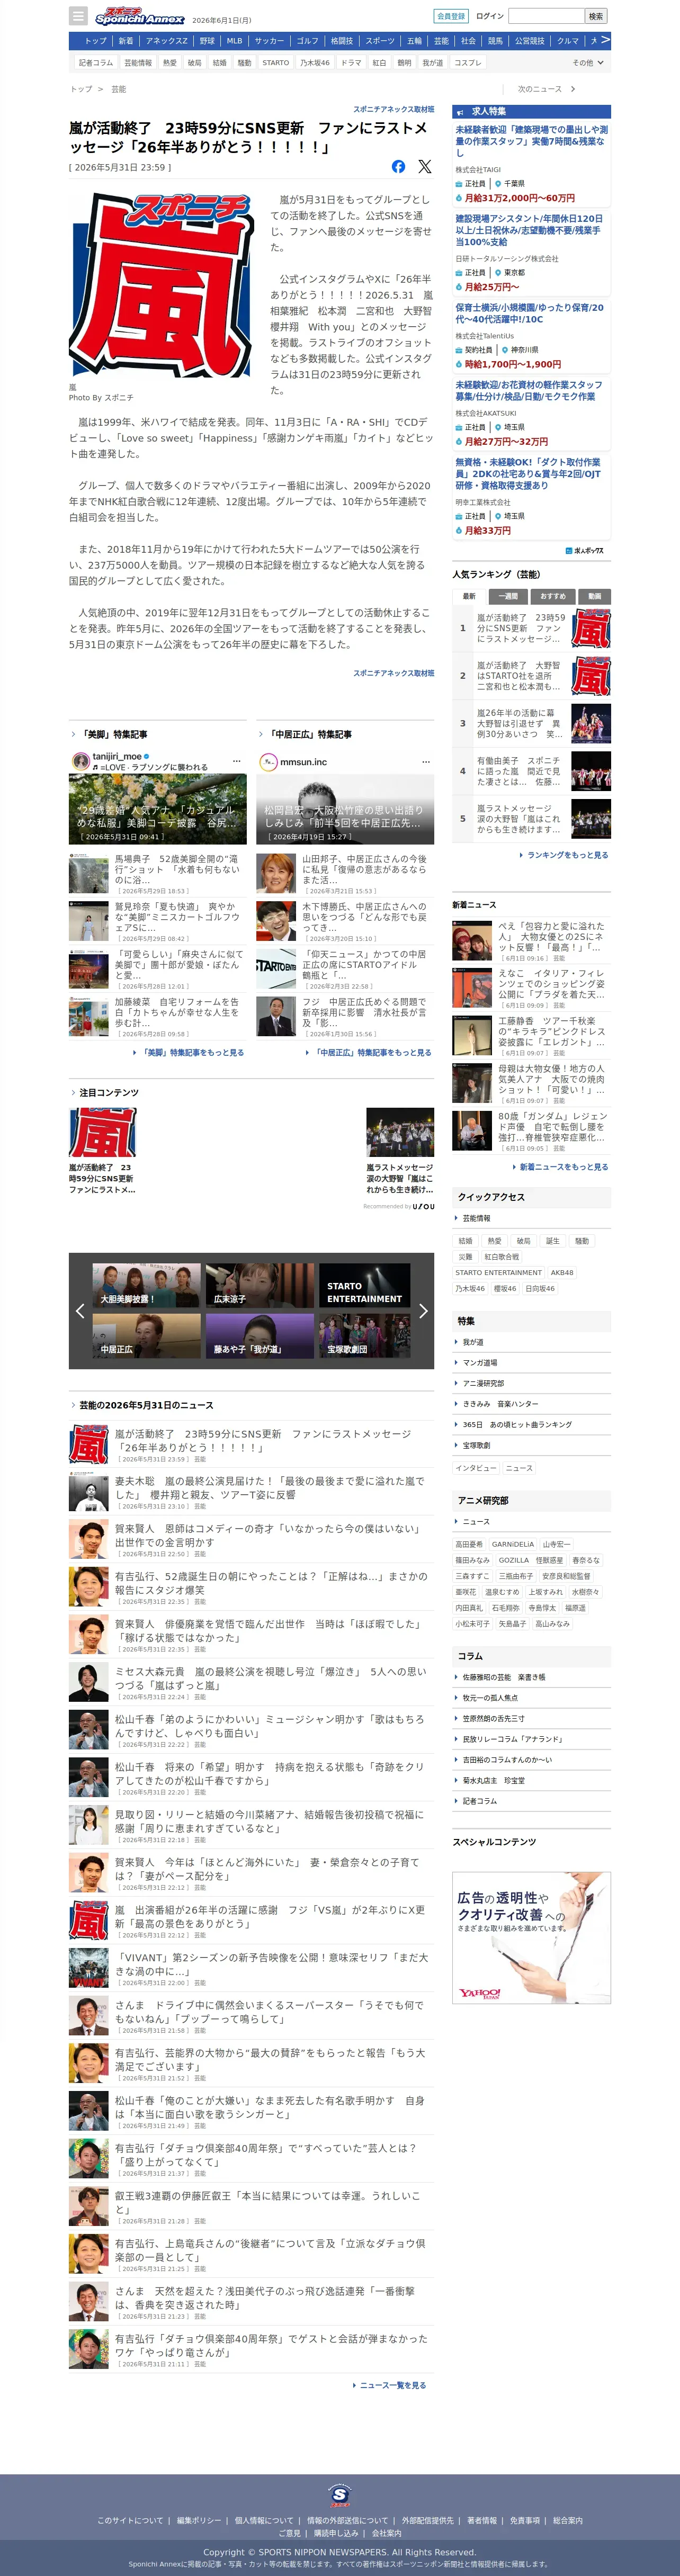Screen dimensions: 680x2576
Task: Expand the その他 sub-navigation dropdown
Action: click(589, 62)
